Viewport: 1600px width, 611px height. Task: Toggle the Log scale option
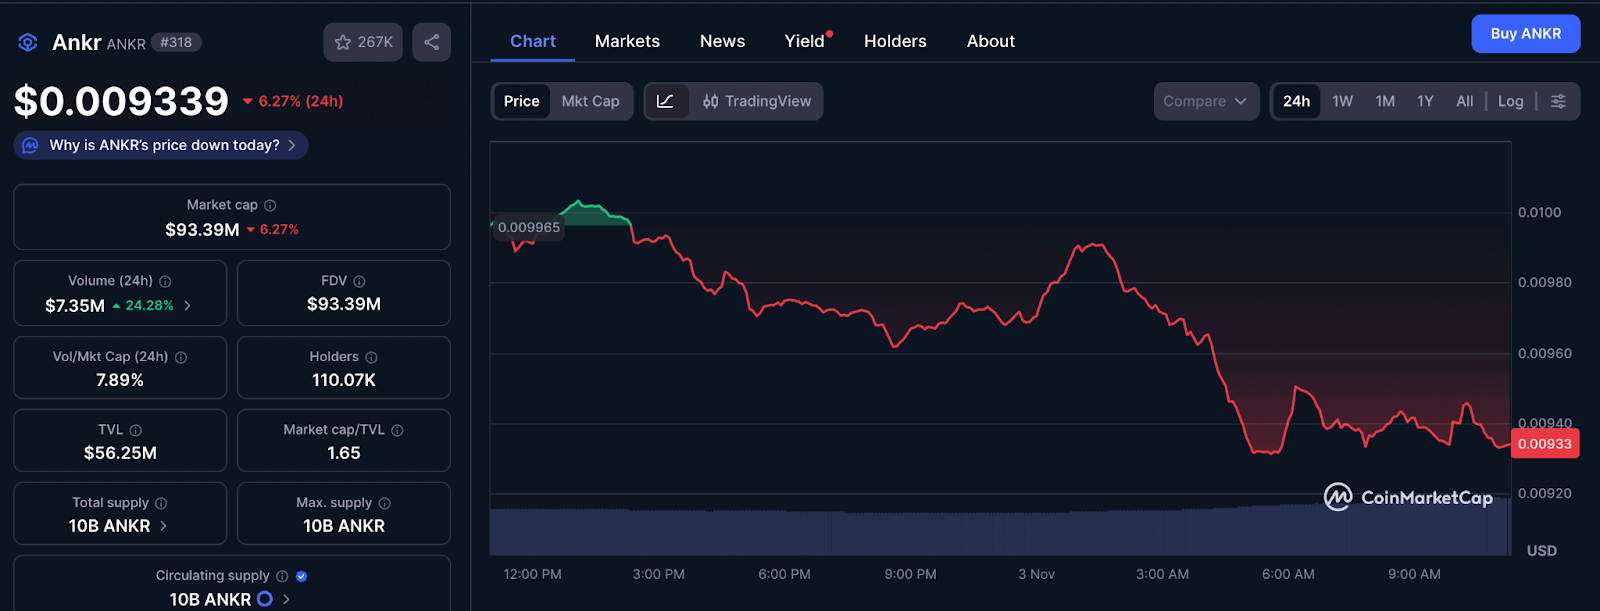click(1510, 101)
